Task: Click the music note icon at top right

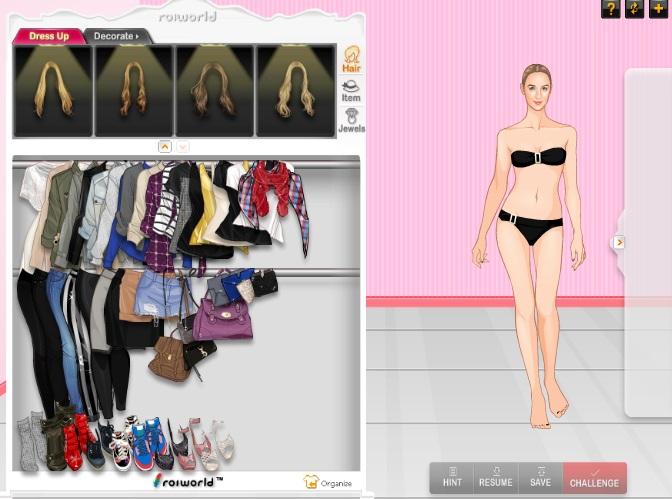Action: click(x=634, y=9)
